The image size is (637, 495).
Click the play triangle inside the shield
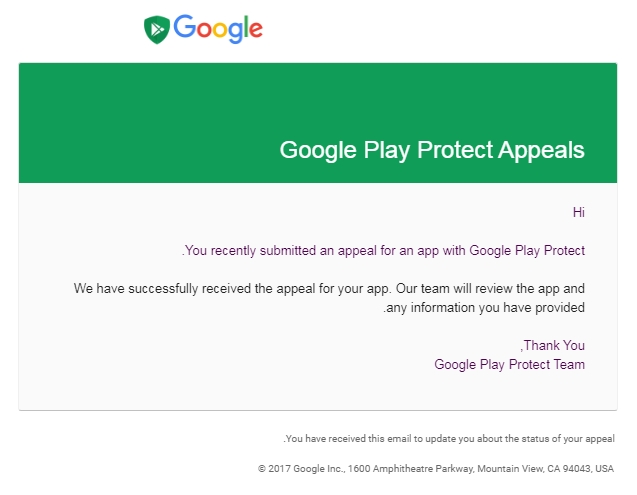[x=156, y=29]
